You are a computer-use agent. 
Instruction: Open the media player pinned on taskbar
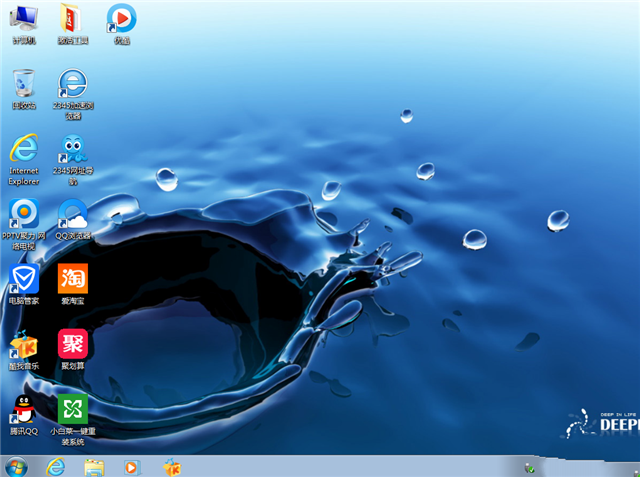tap(132, 466)
